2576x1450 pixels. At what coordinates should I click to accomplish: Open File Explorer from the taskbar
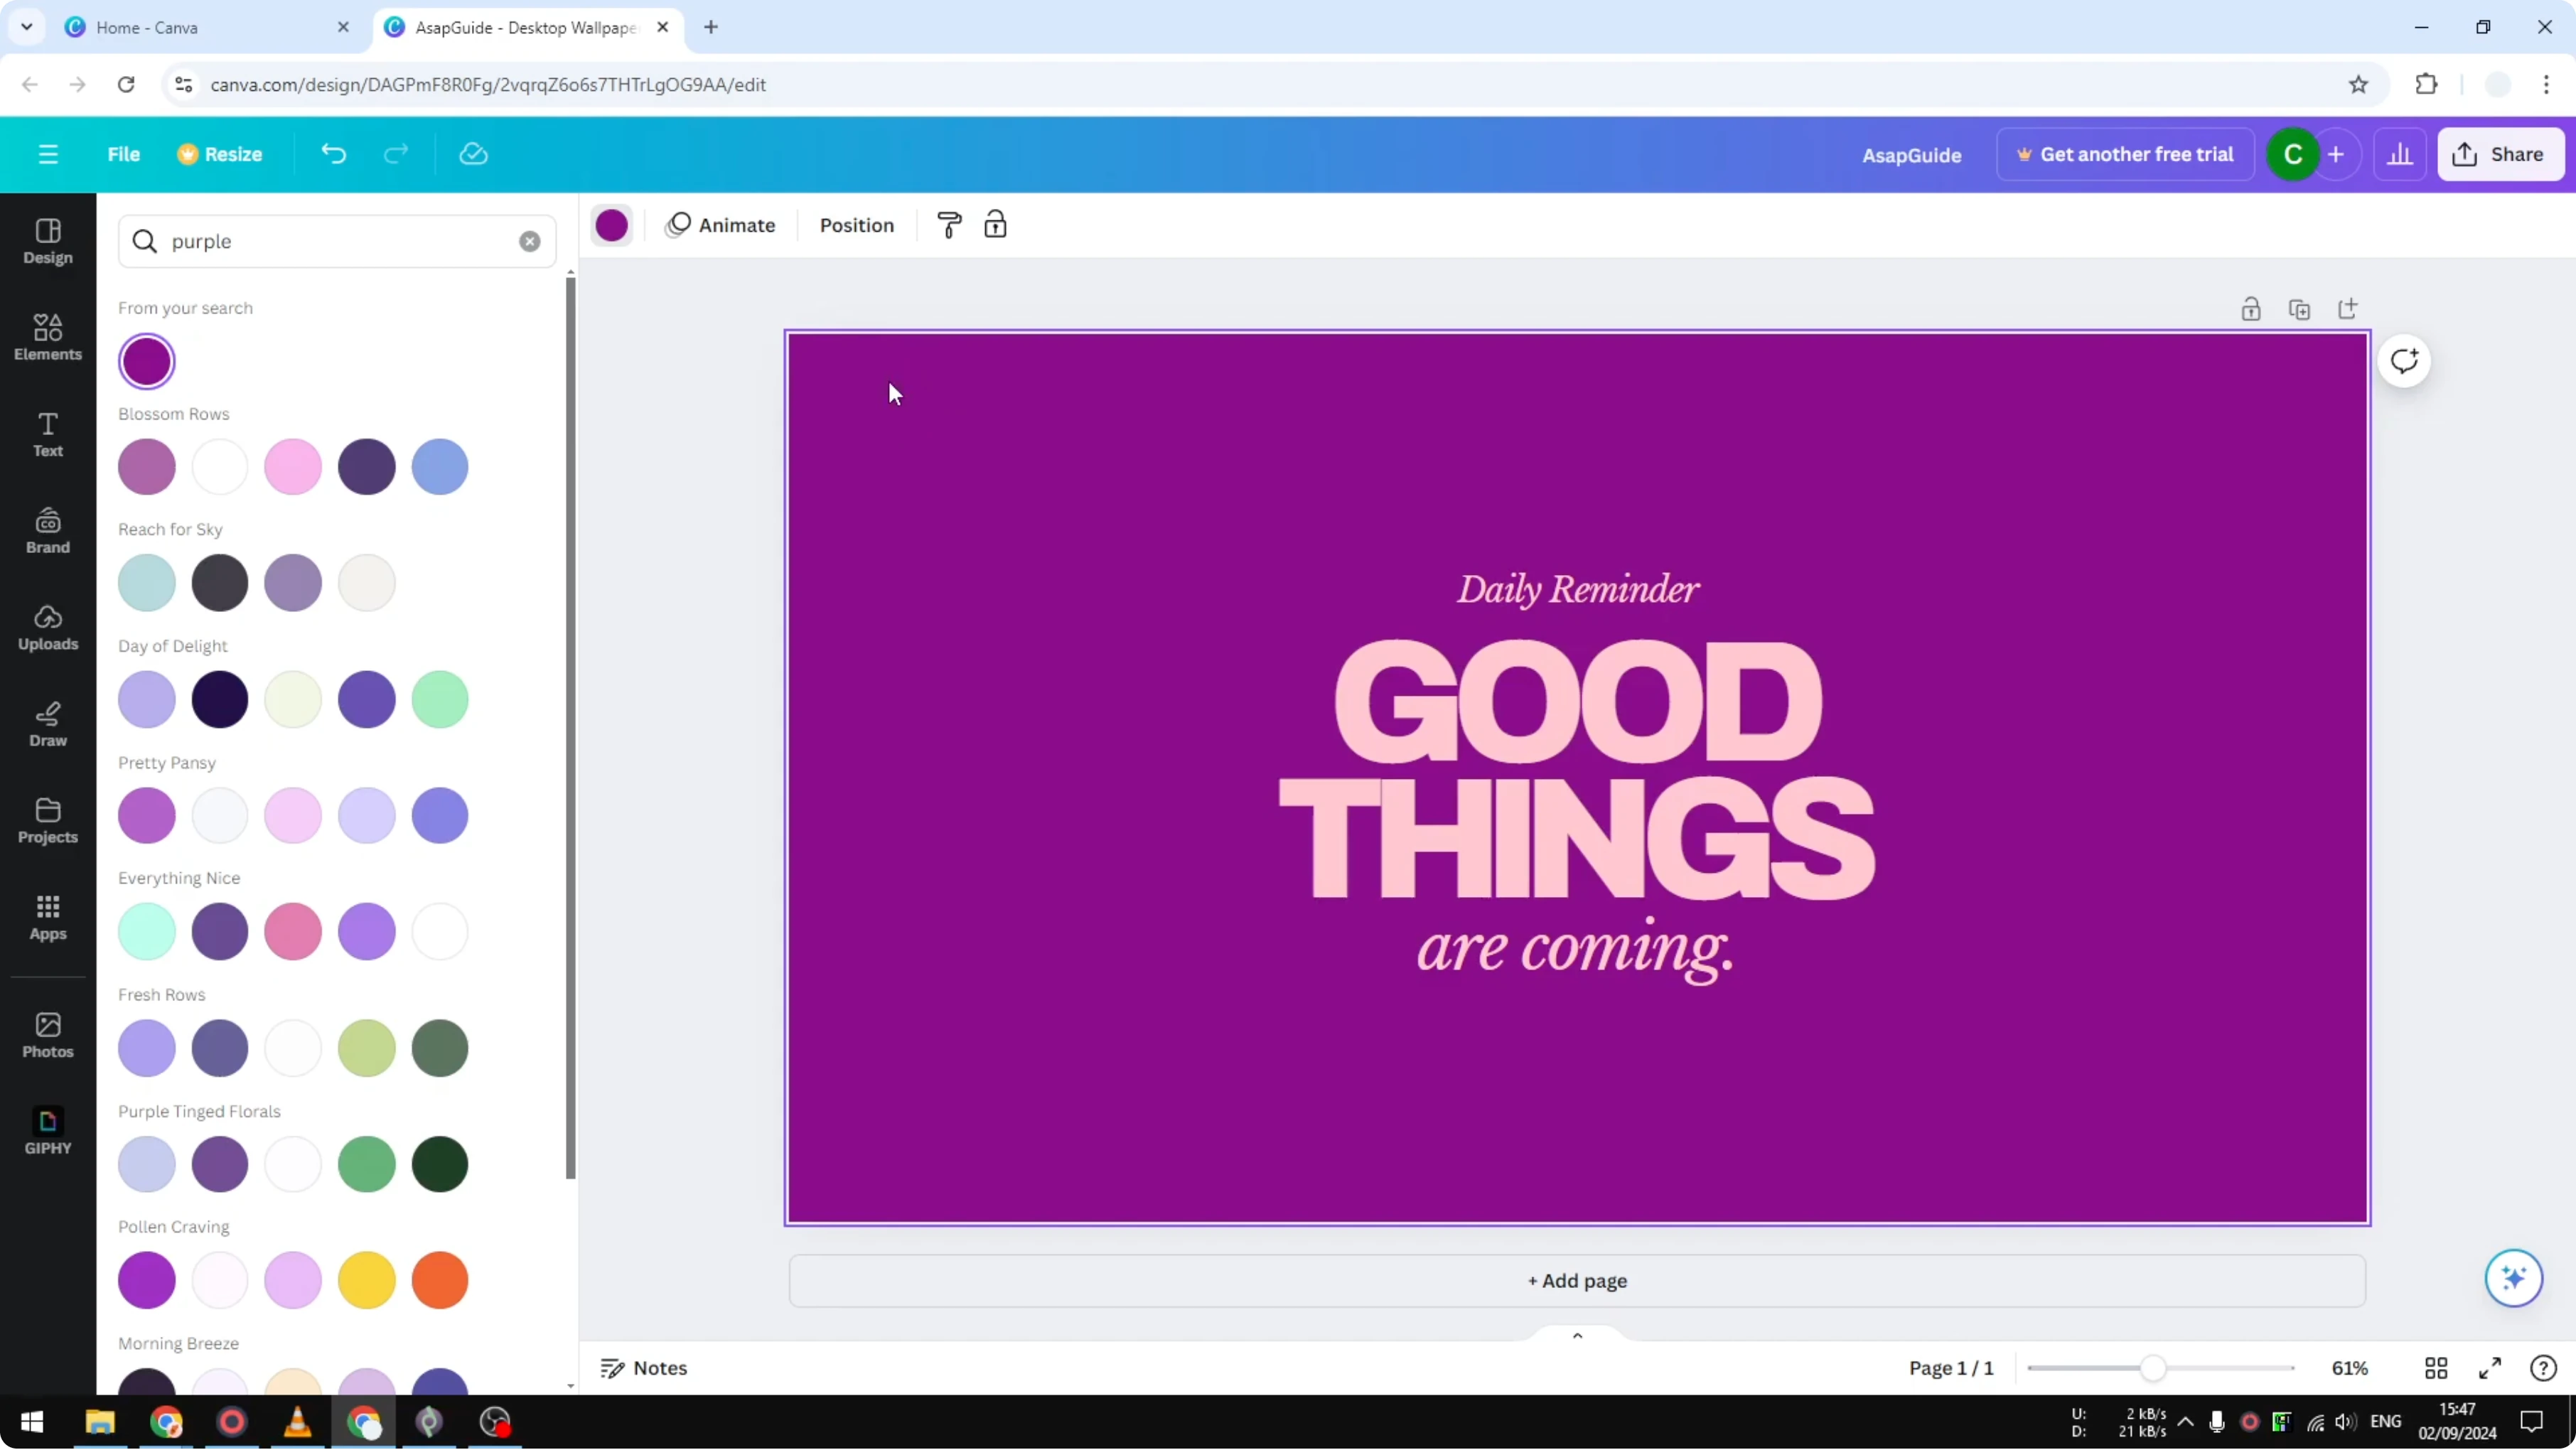pos(100,1422)
